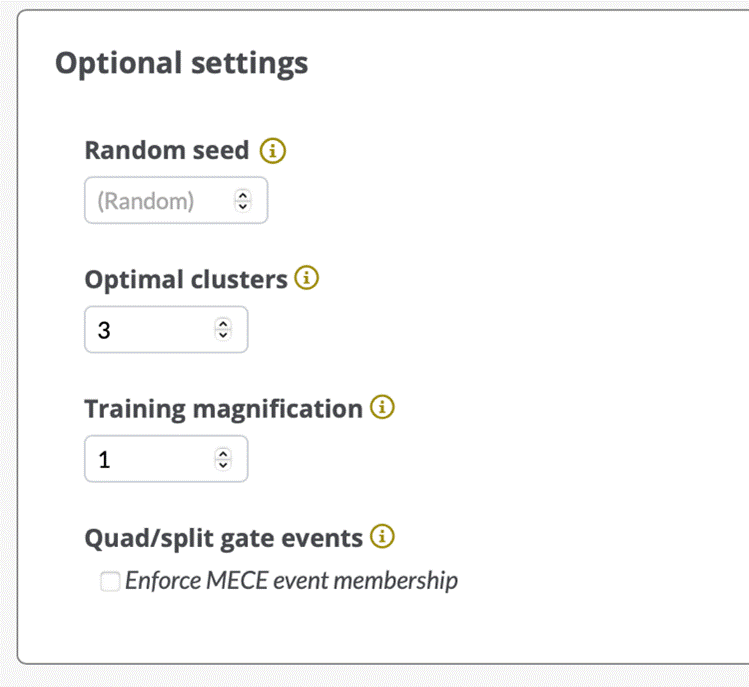Click the Enforce MECE event membership label text
Viewport: 749px width, 687px height.
click(291, 581)
